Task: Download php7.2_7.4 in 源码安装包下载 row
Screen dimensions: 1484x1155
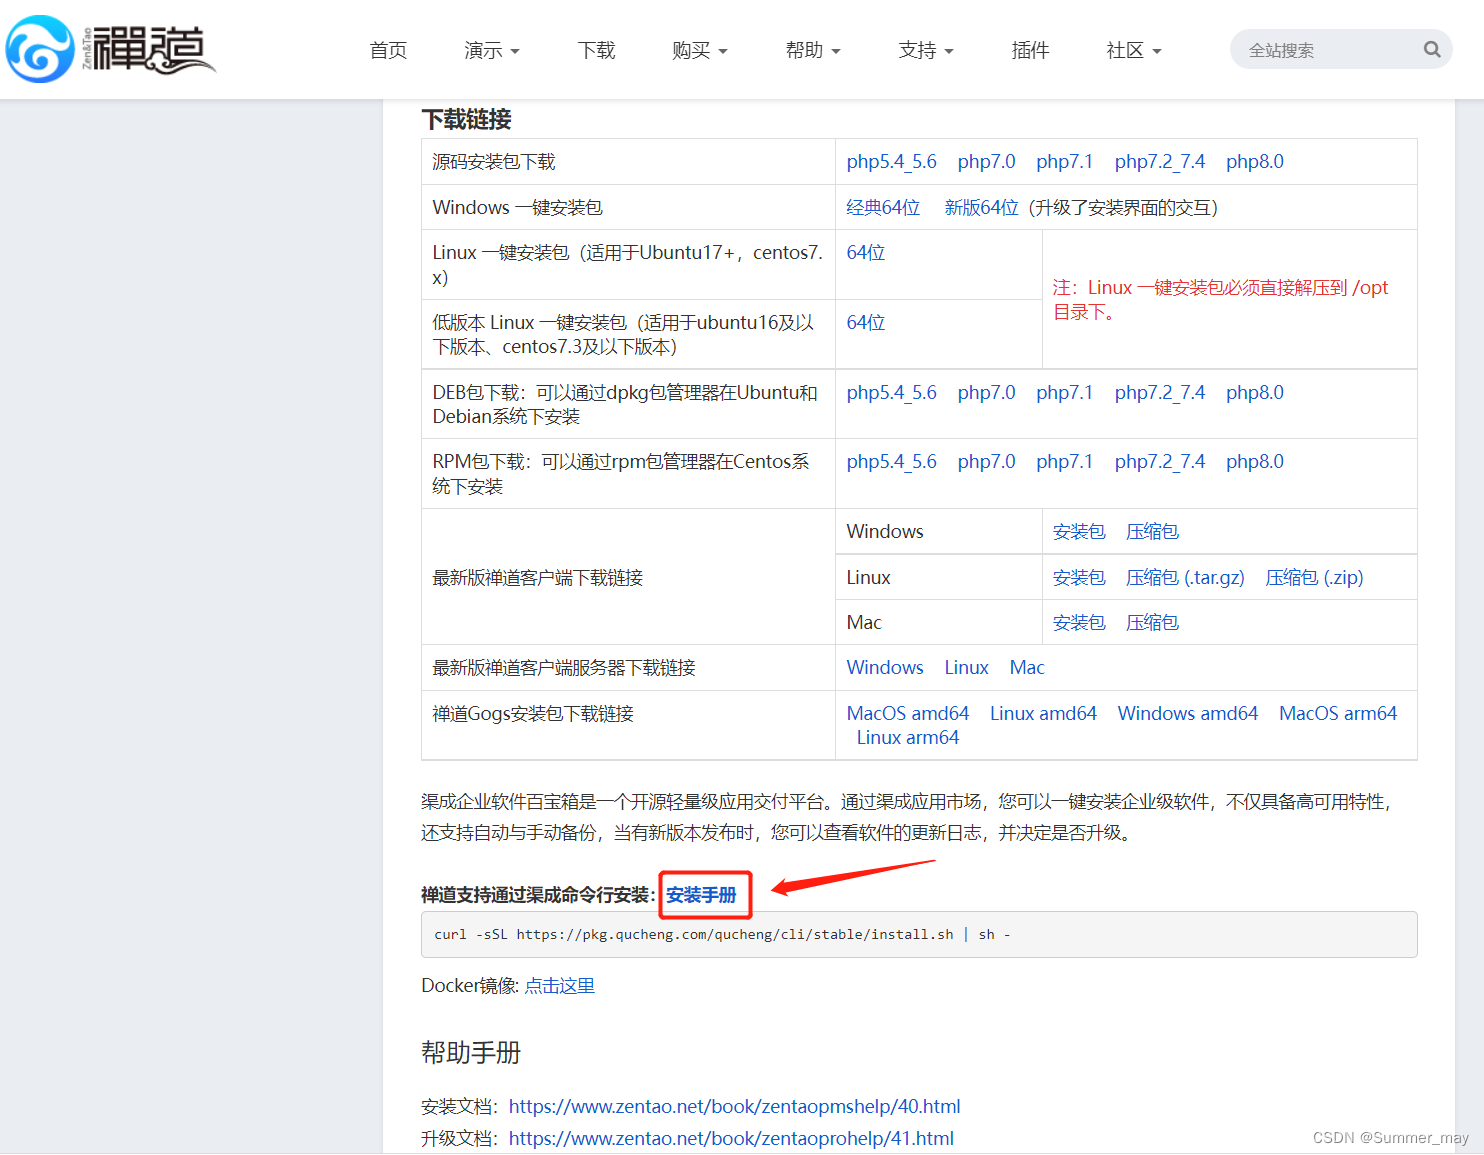Action: pos(1160,162)
